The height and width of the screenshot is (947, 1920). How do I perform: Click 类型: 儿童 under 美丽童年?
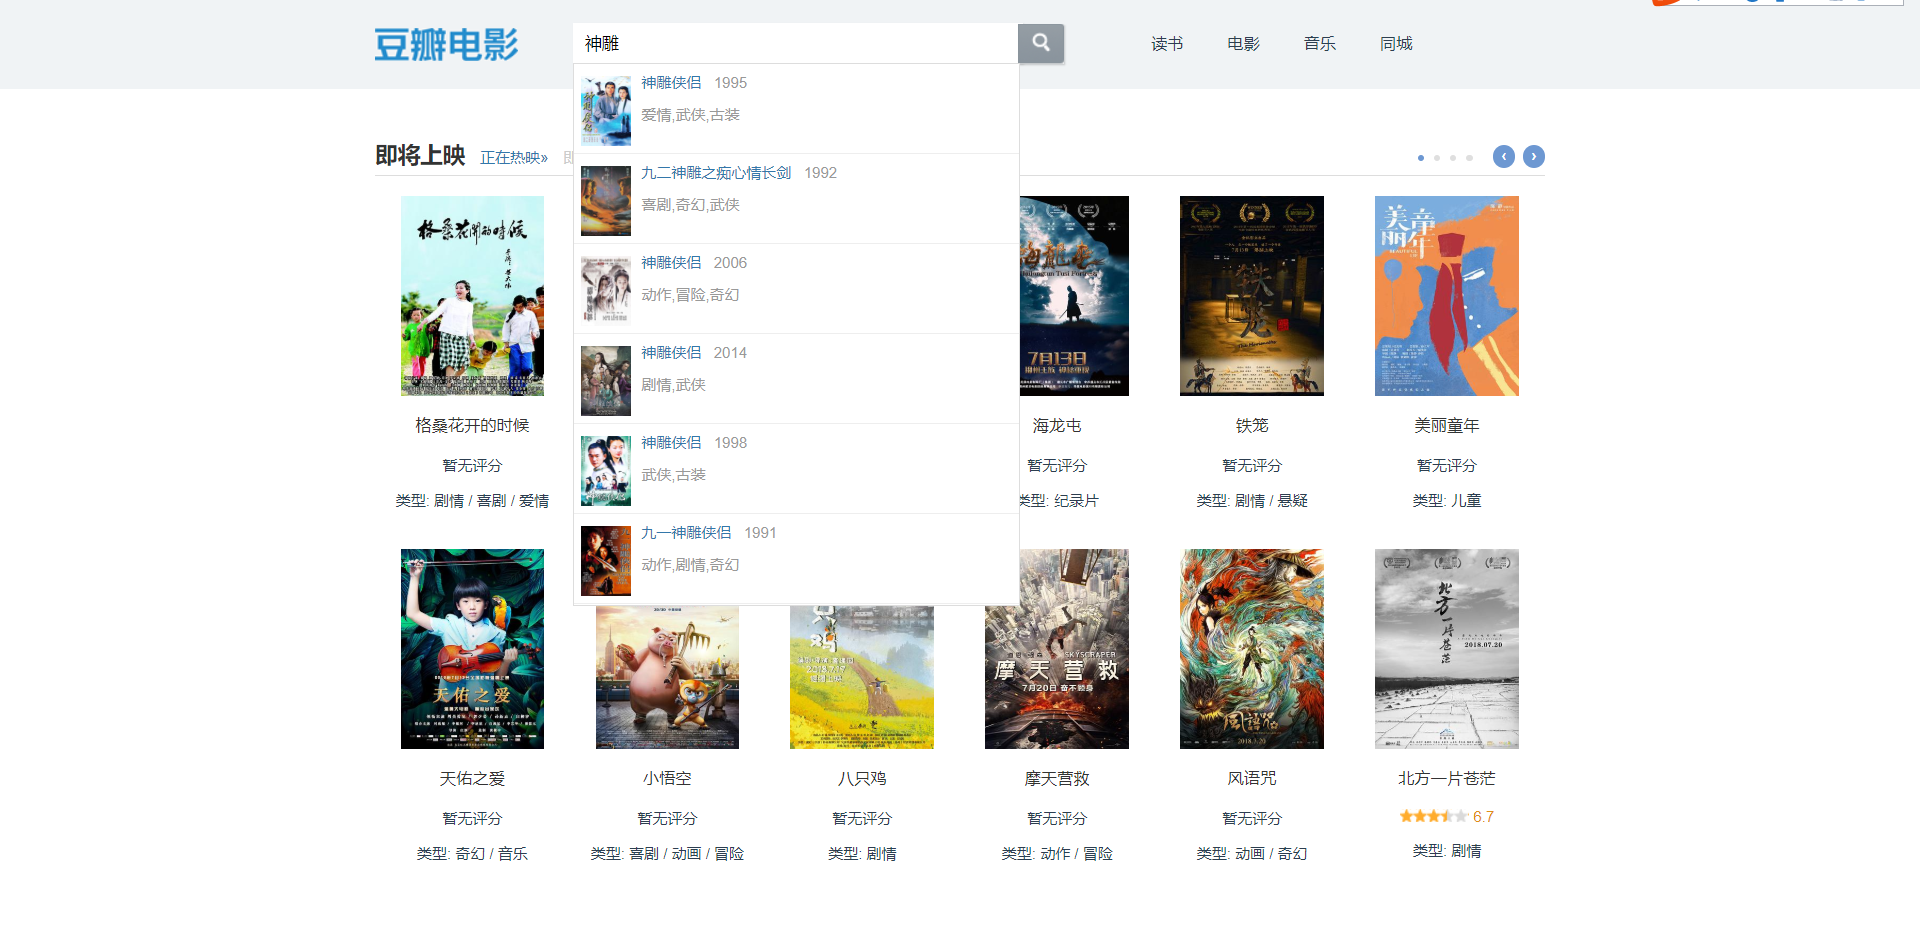(1447, 501)
